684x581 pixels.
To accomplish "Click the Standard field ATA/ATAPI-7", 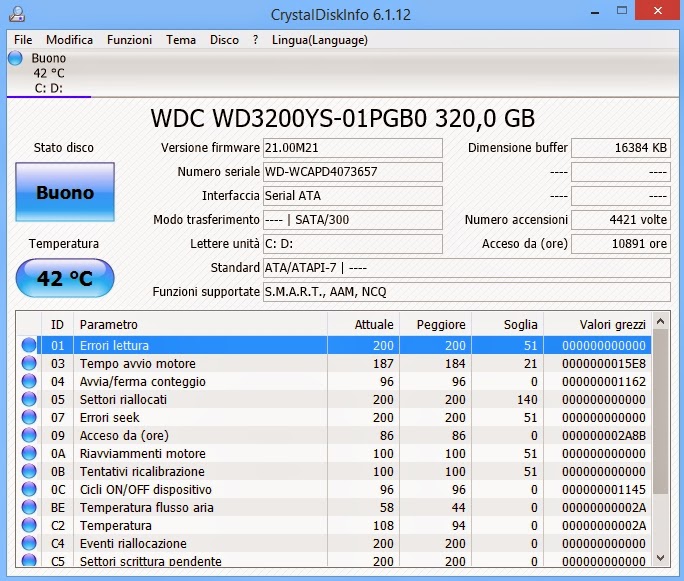I will click(467, 268).
